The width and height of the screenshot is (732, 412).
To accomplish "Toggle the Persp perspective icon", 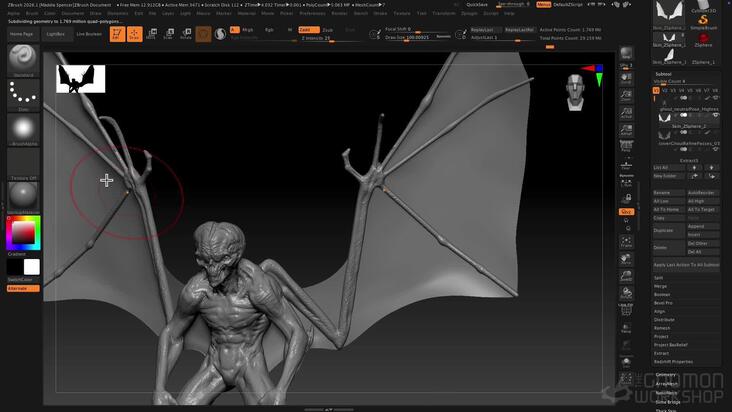I will tap(626, 147).
